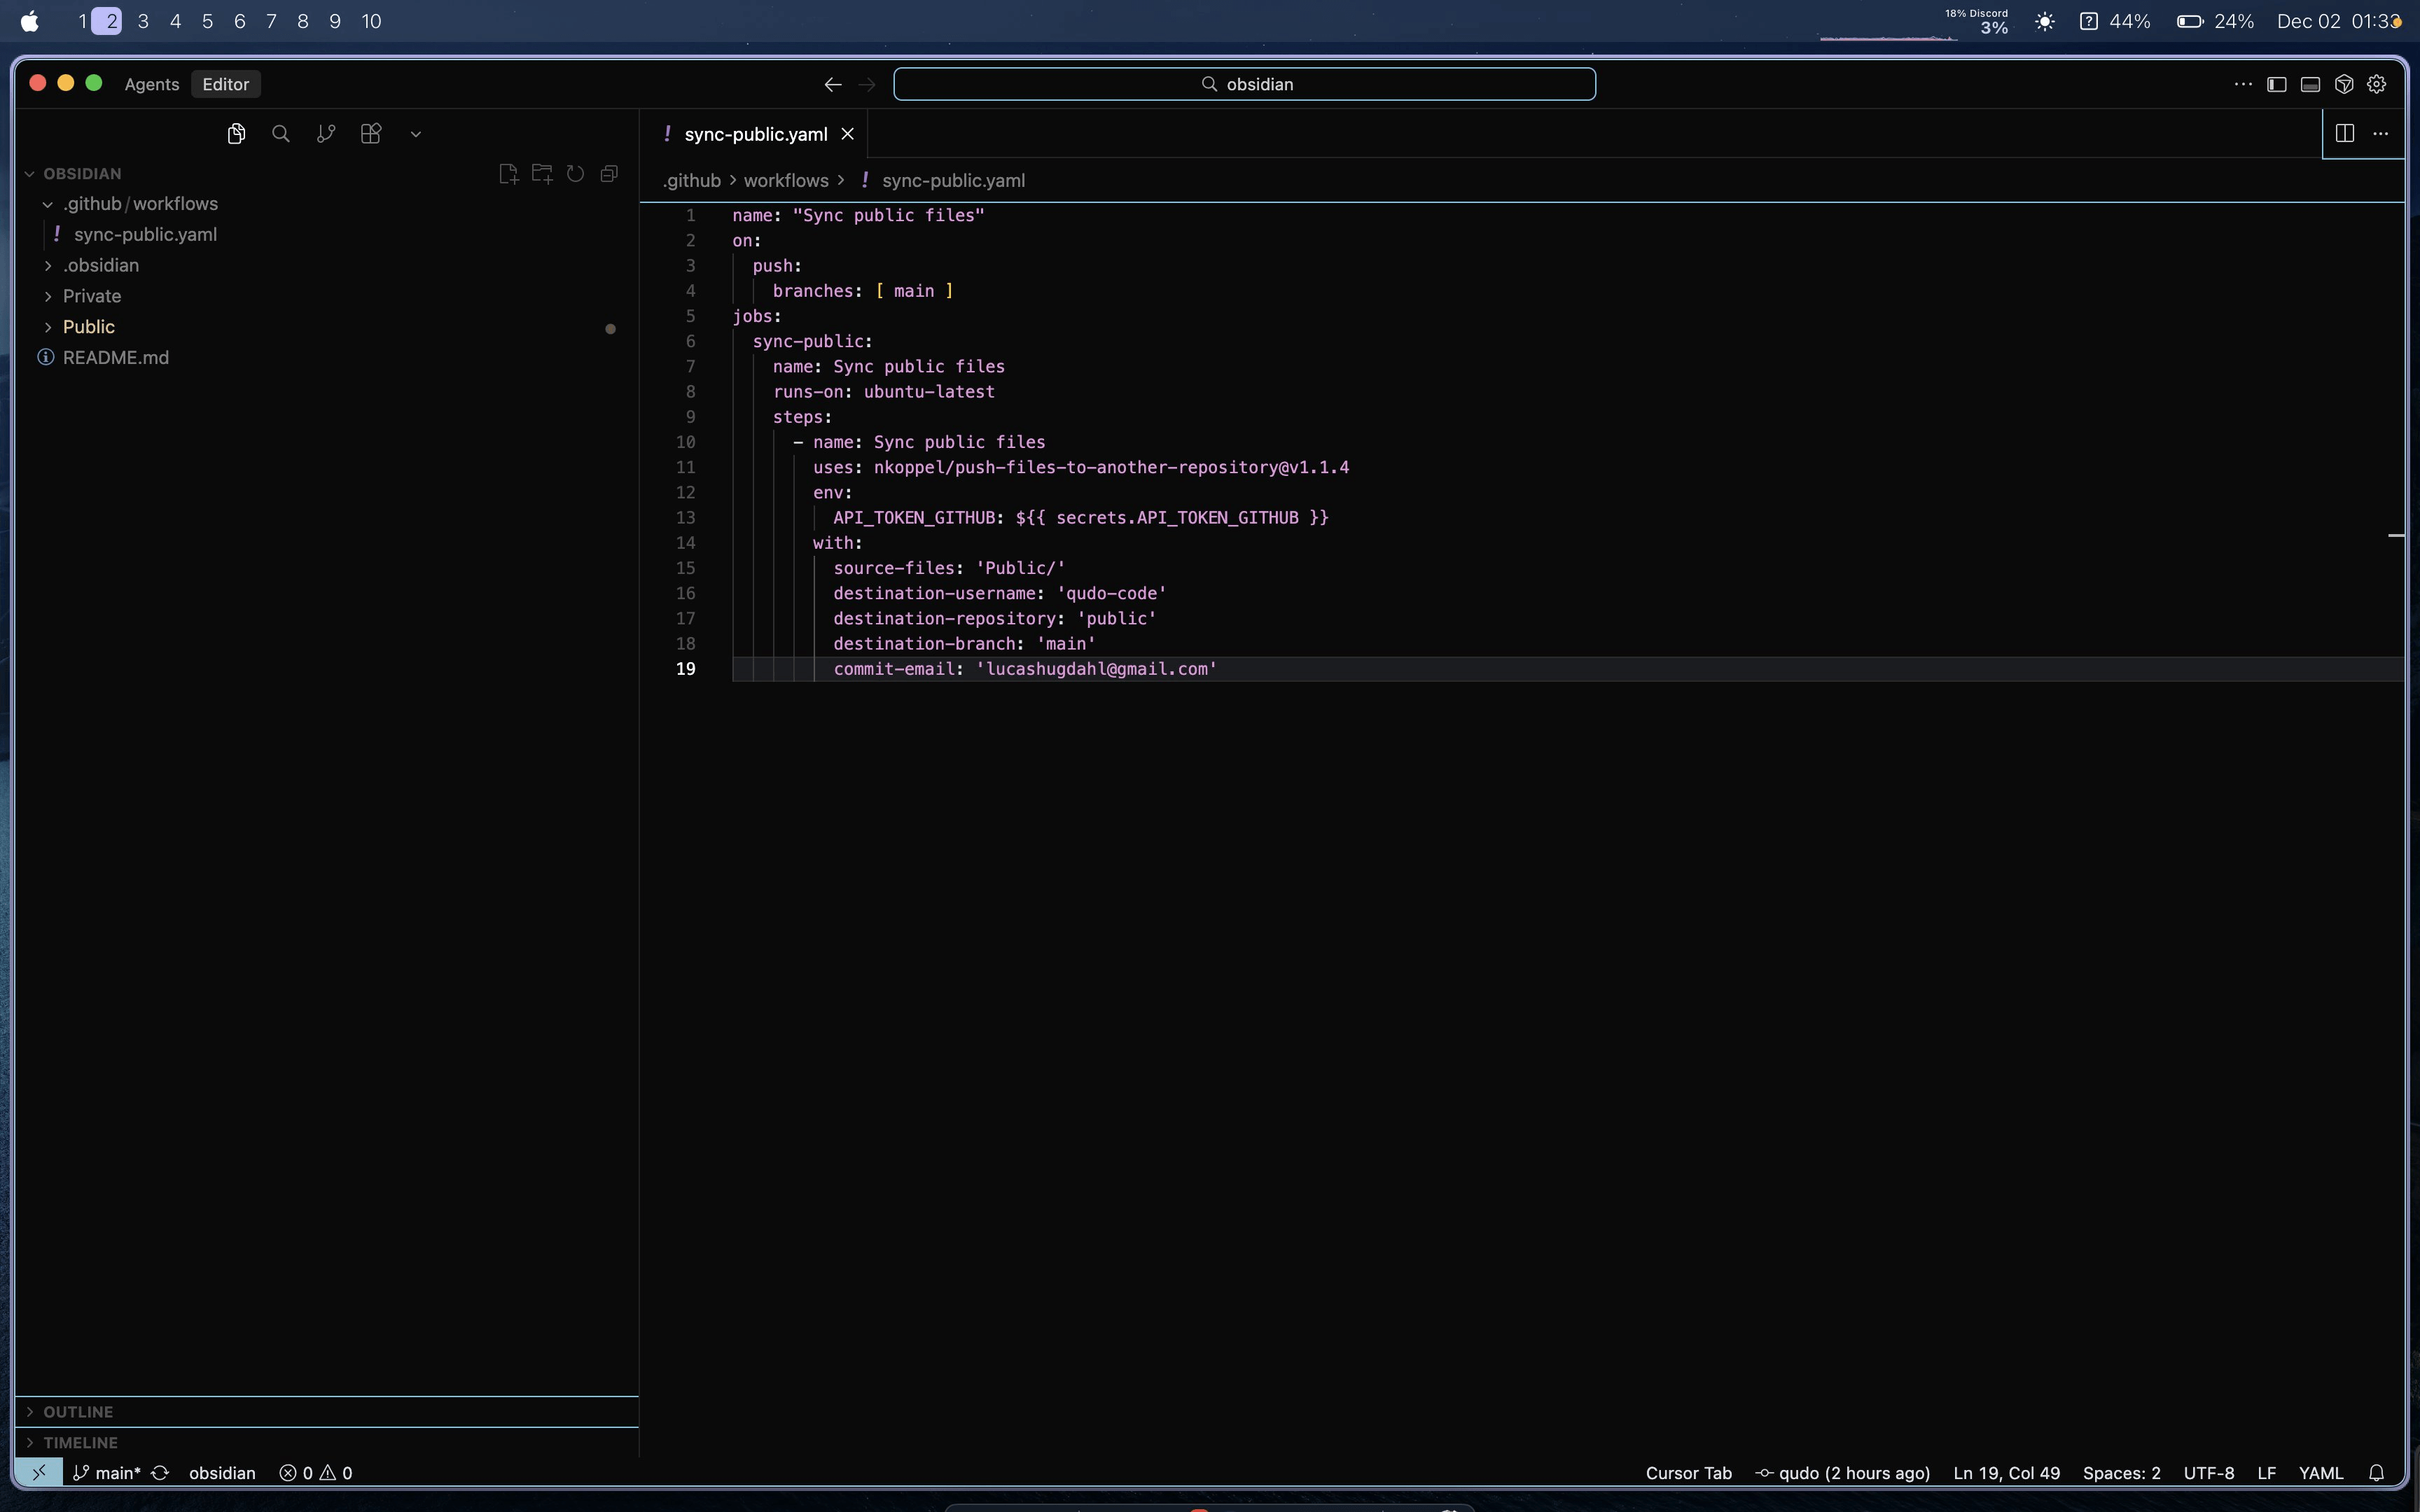Expand the OUTLINE section
This screenshot has width=2420, height=1512.
click(x=78, y=1412)
